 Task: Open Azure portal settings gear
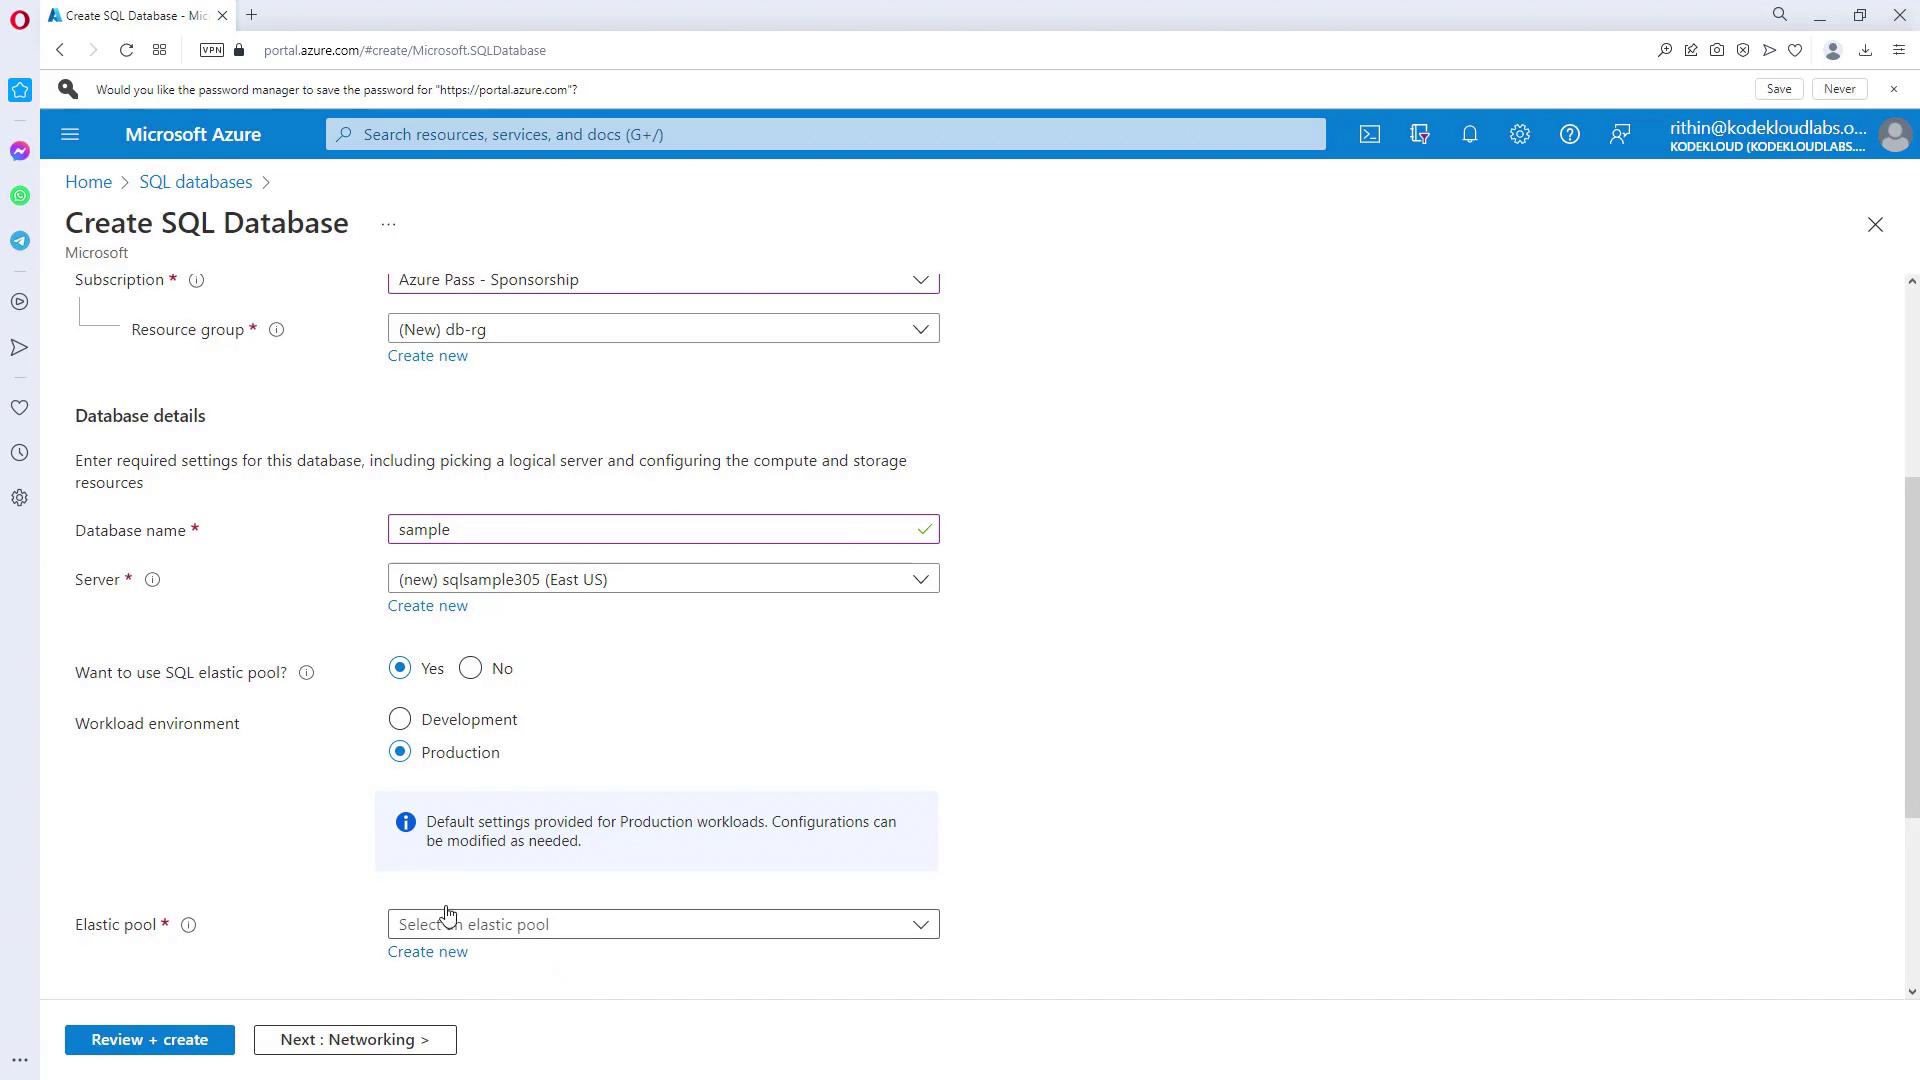(x=1520, y=134)
